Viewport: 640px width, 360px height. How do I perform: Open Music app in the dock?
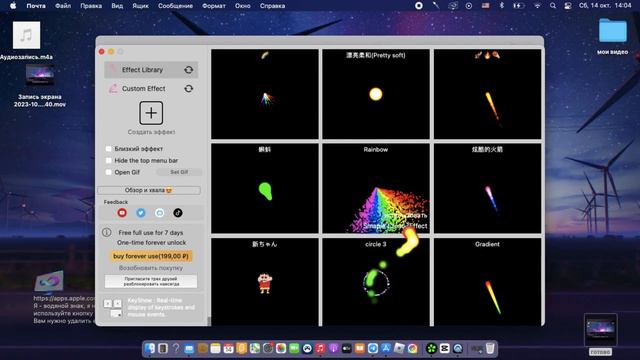pos(320,348)
